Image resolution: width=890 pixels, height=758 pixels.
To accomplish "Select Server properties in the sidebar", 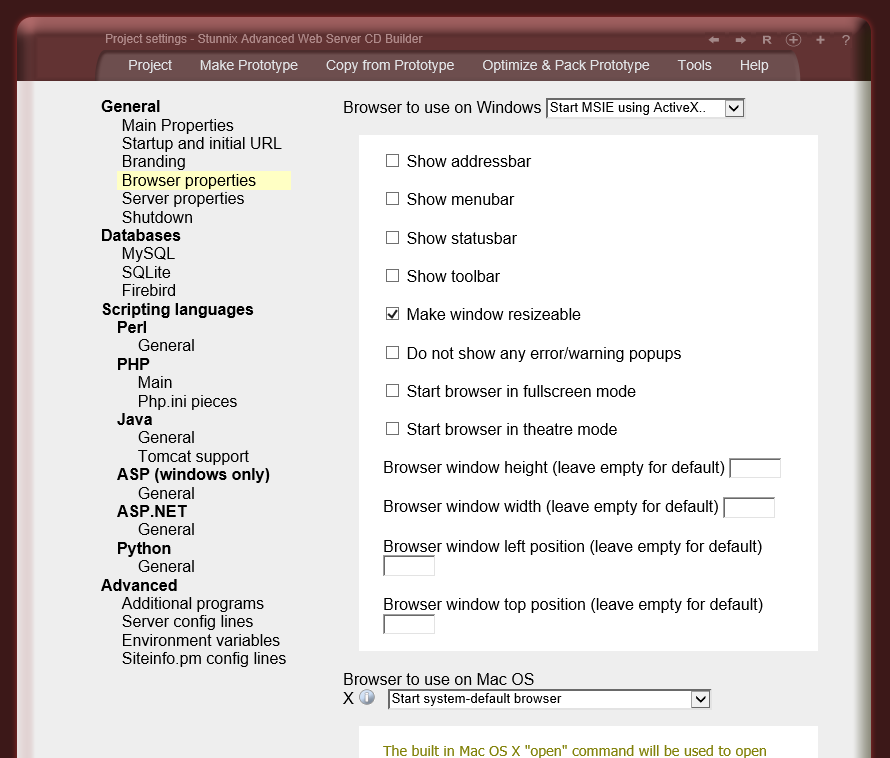I will (182, 198).
